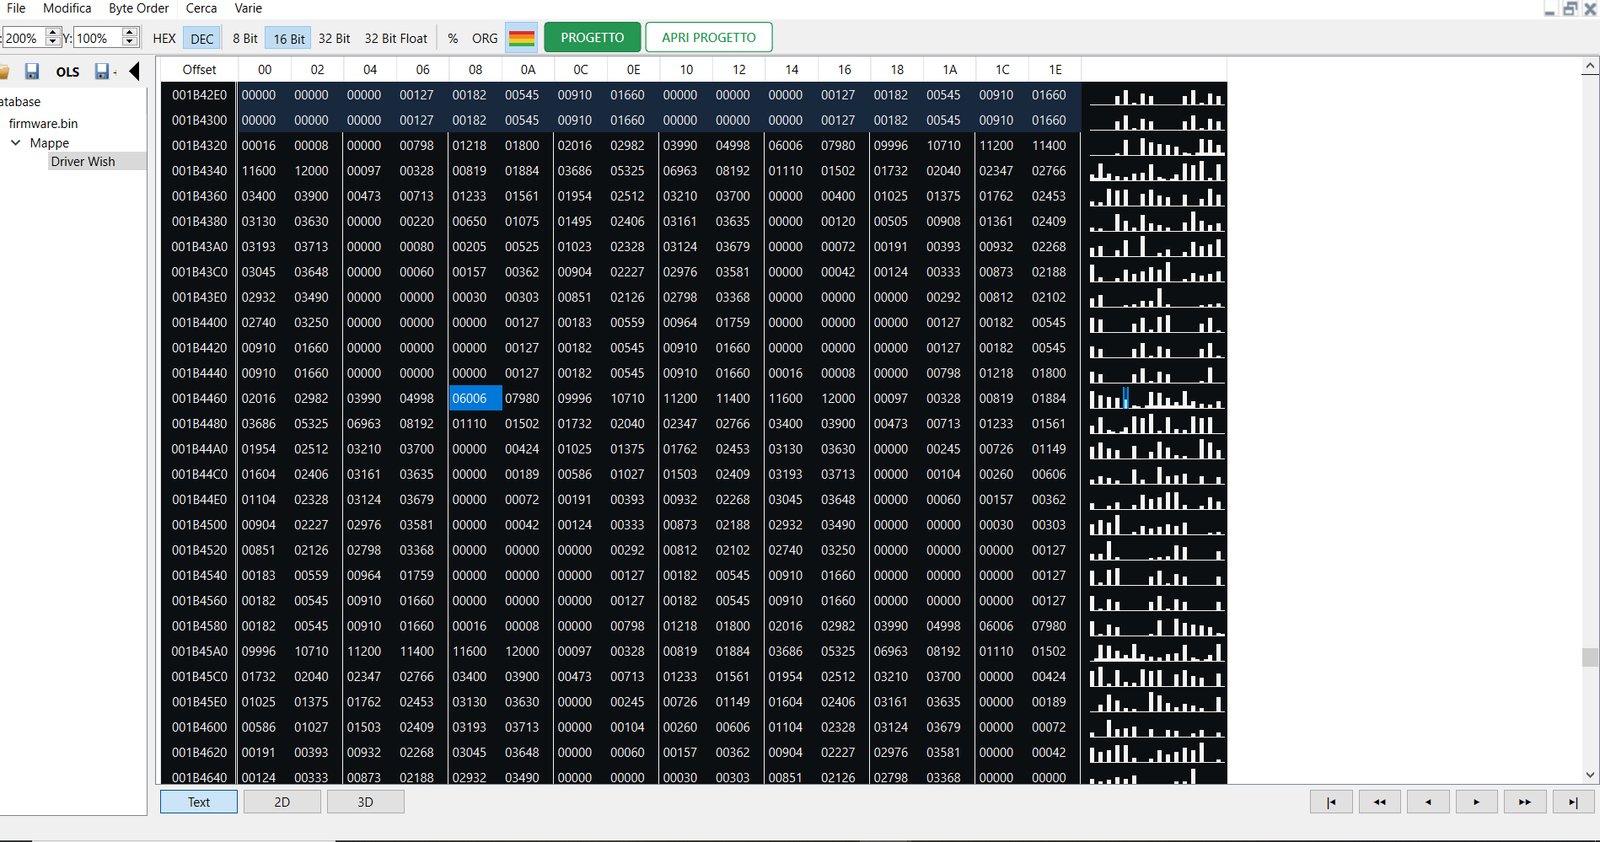This screenshot has width=1600, height=842.
Task: Open the Cerca menu
Action: tap(201, 8)
